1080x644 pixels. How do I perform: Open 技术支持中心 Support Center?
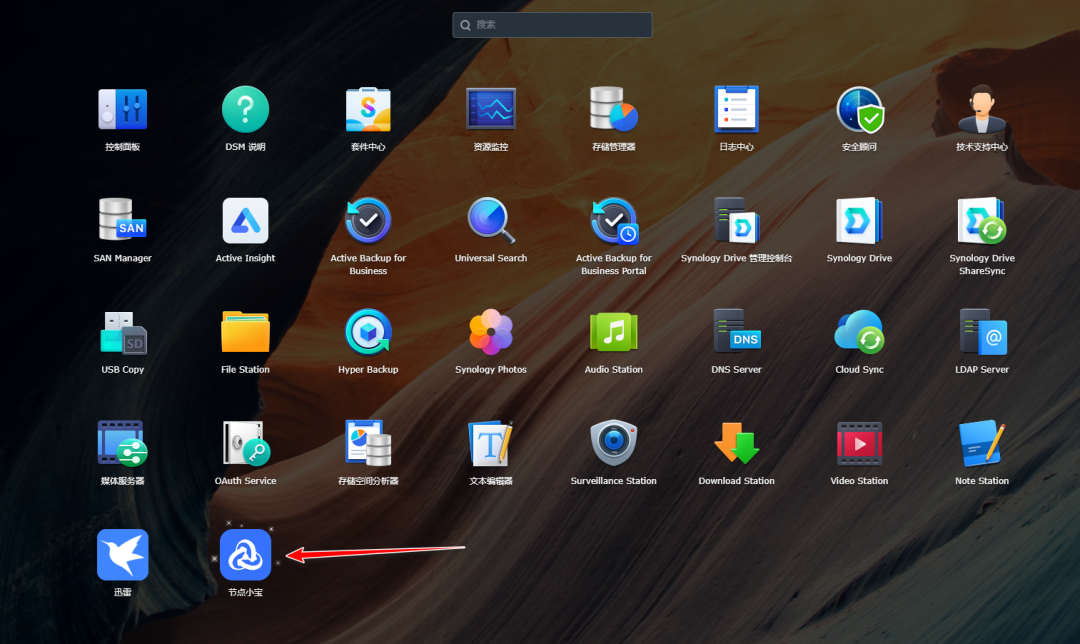click(x=982, y=110)
